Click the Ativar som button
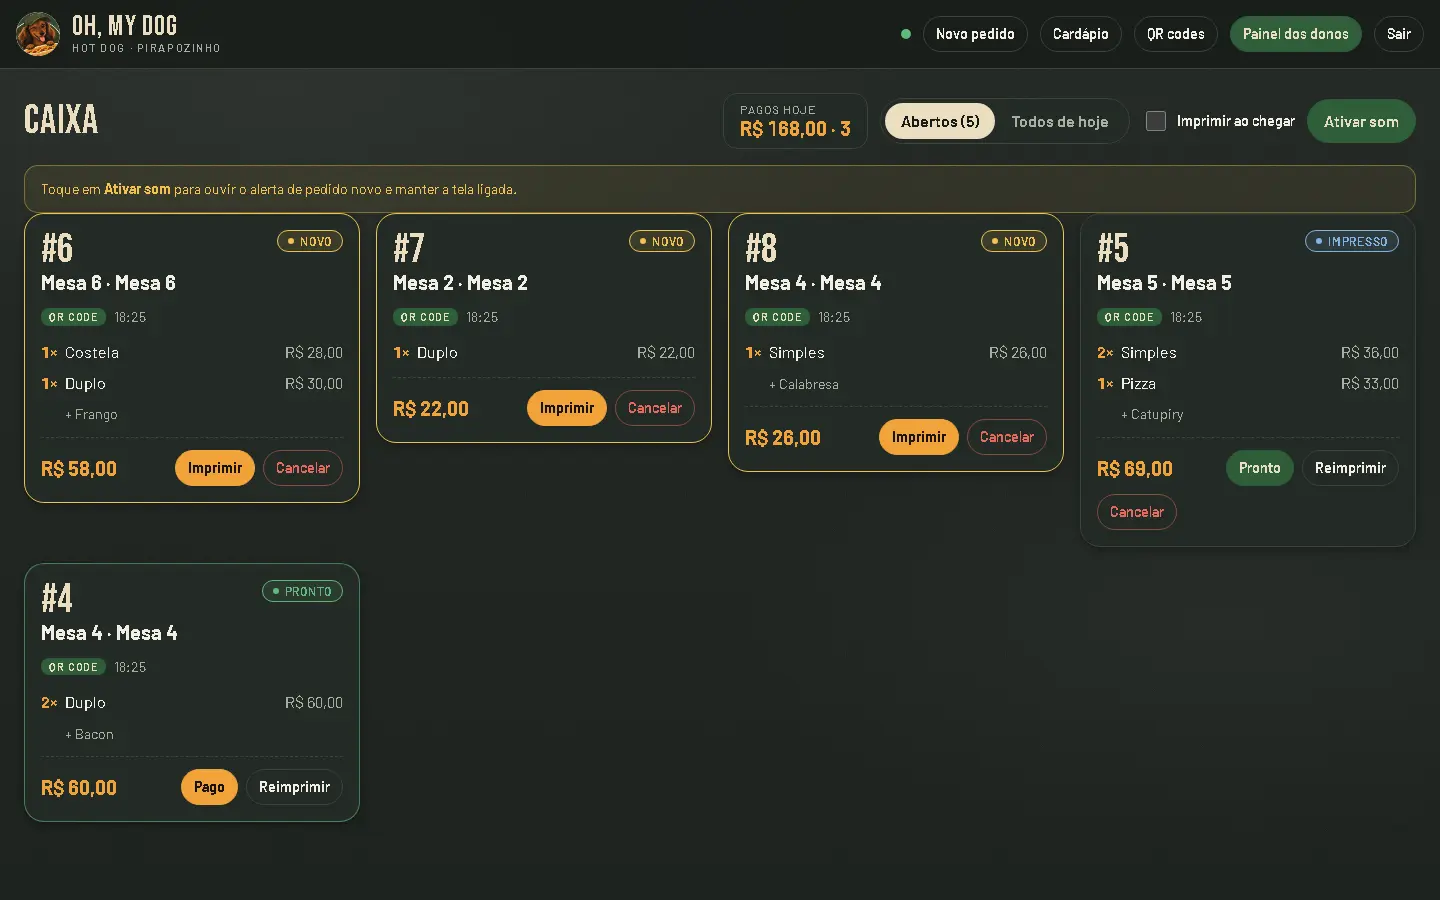The height and width of the screenshot is (900, 1440). click(x=1361, y=121)
